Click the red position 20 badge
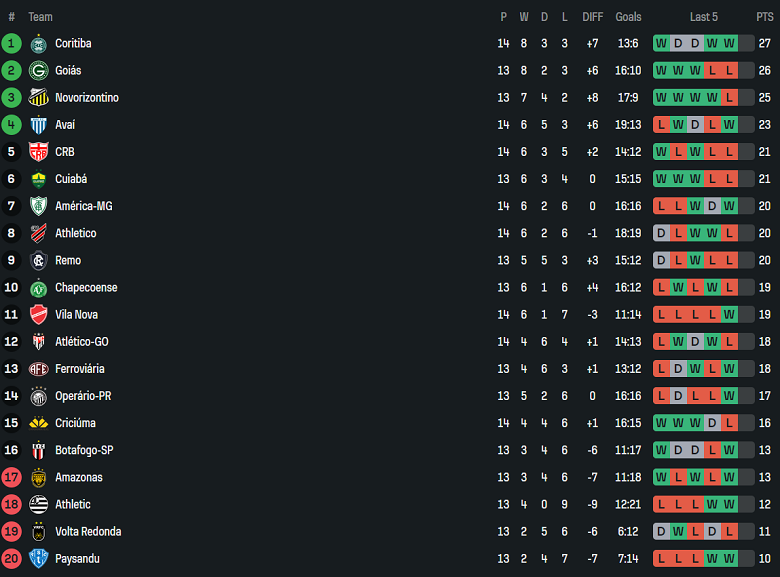The height and width of the screenshot is (577, 780). [12, 558]
